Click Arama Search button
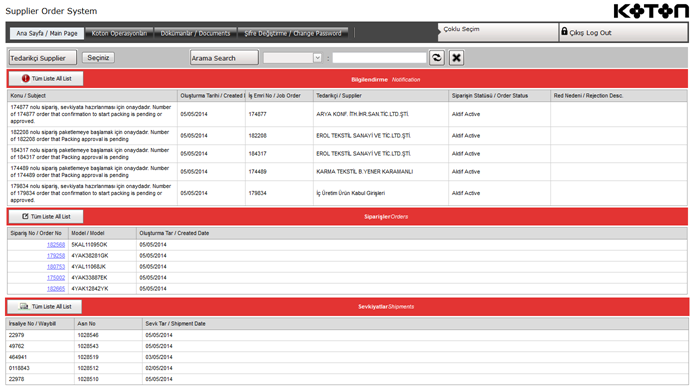This screenshot has height=392, width=695. click(x=224, y=58)
